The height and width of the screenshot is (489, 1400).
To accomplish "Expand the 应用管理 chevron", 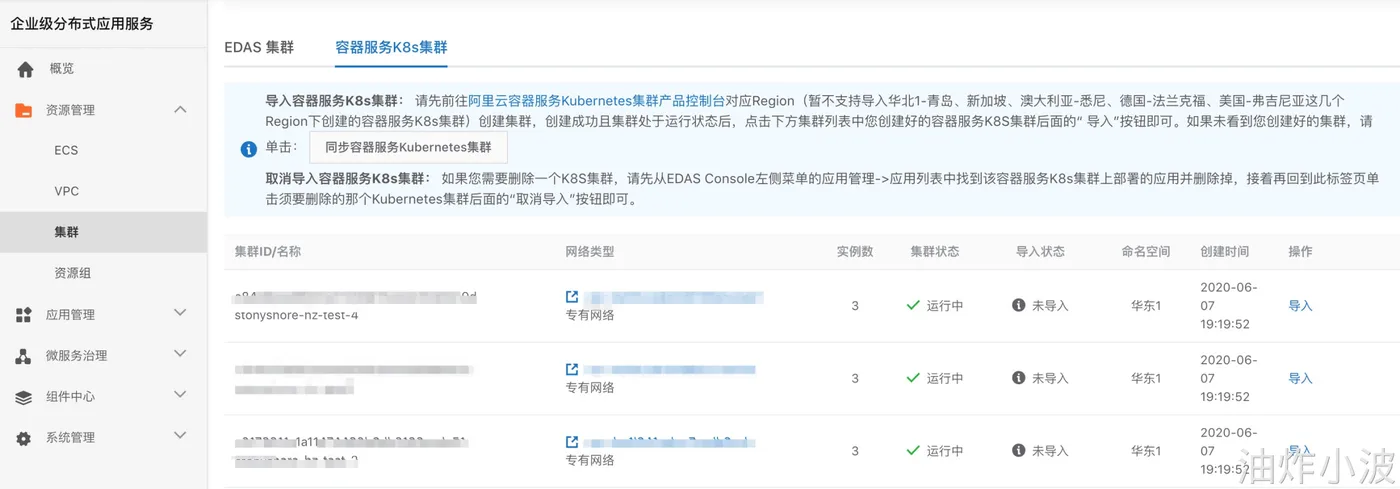I will tap(180, 314).
